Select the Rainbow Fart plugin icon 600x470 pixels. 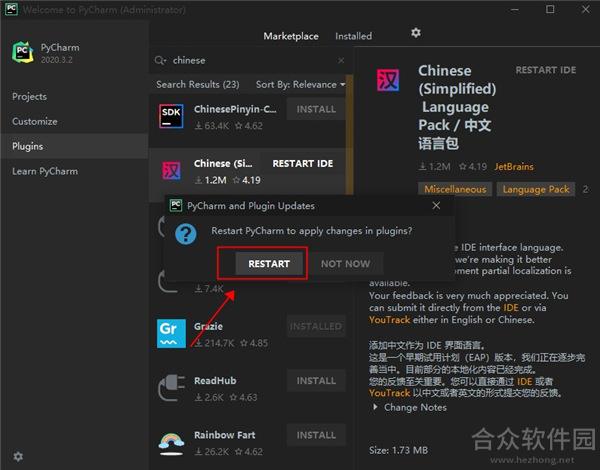pos(171,443)
